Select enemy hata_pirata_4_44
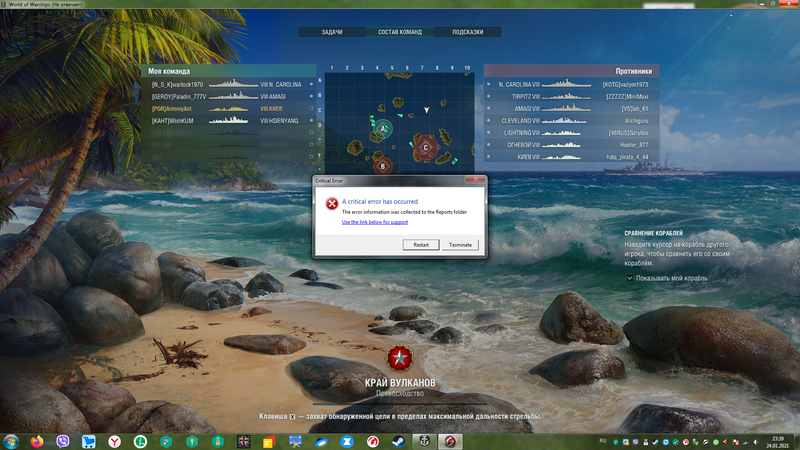The image size is (800, 450). [627, 157]
